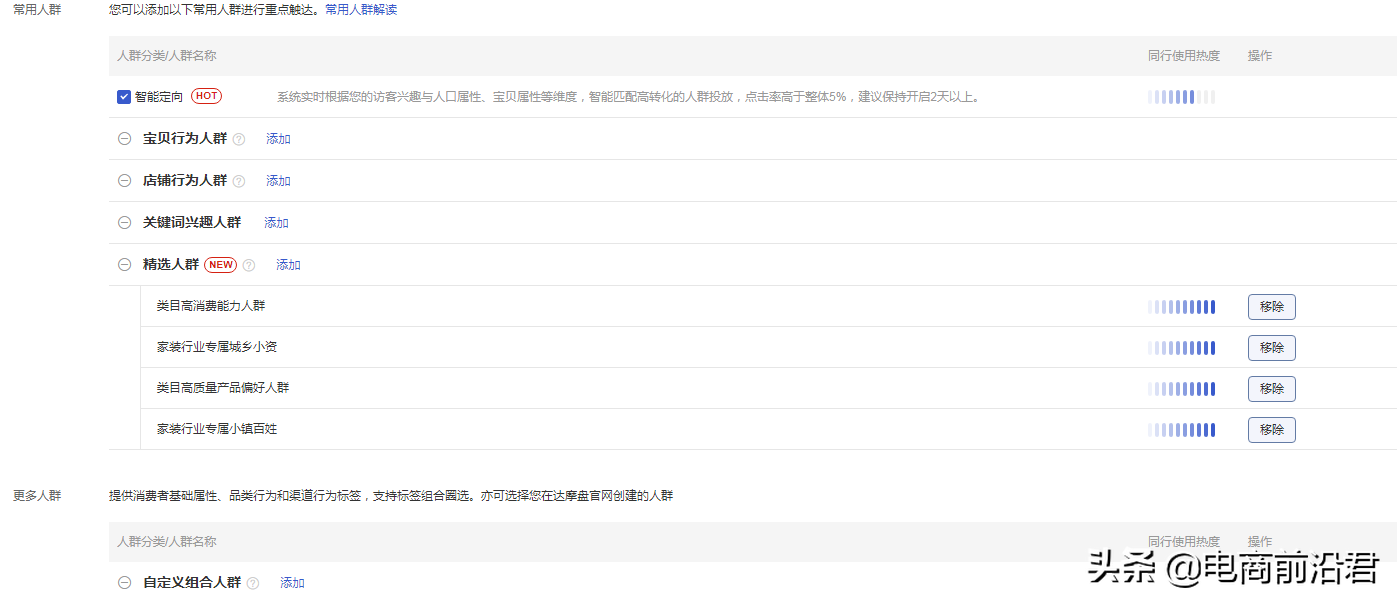Image resolution: width=1397 pixels, height=603 pixels.
Task: Click the NEW badge beside 精选人群
Action: tap(220, 264)
